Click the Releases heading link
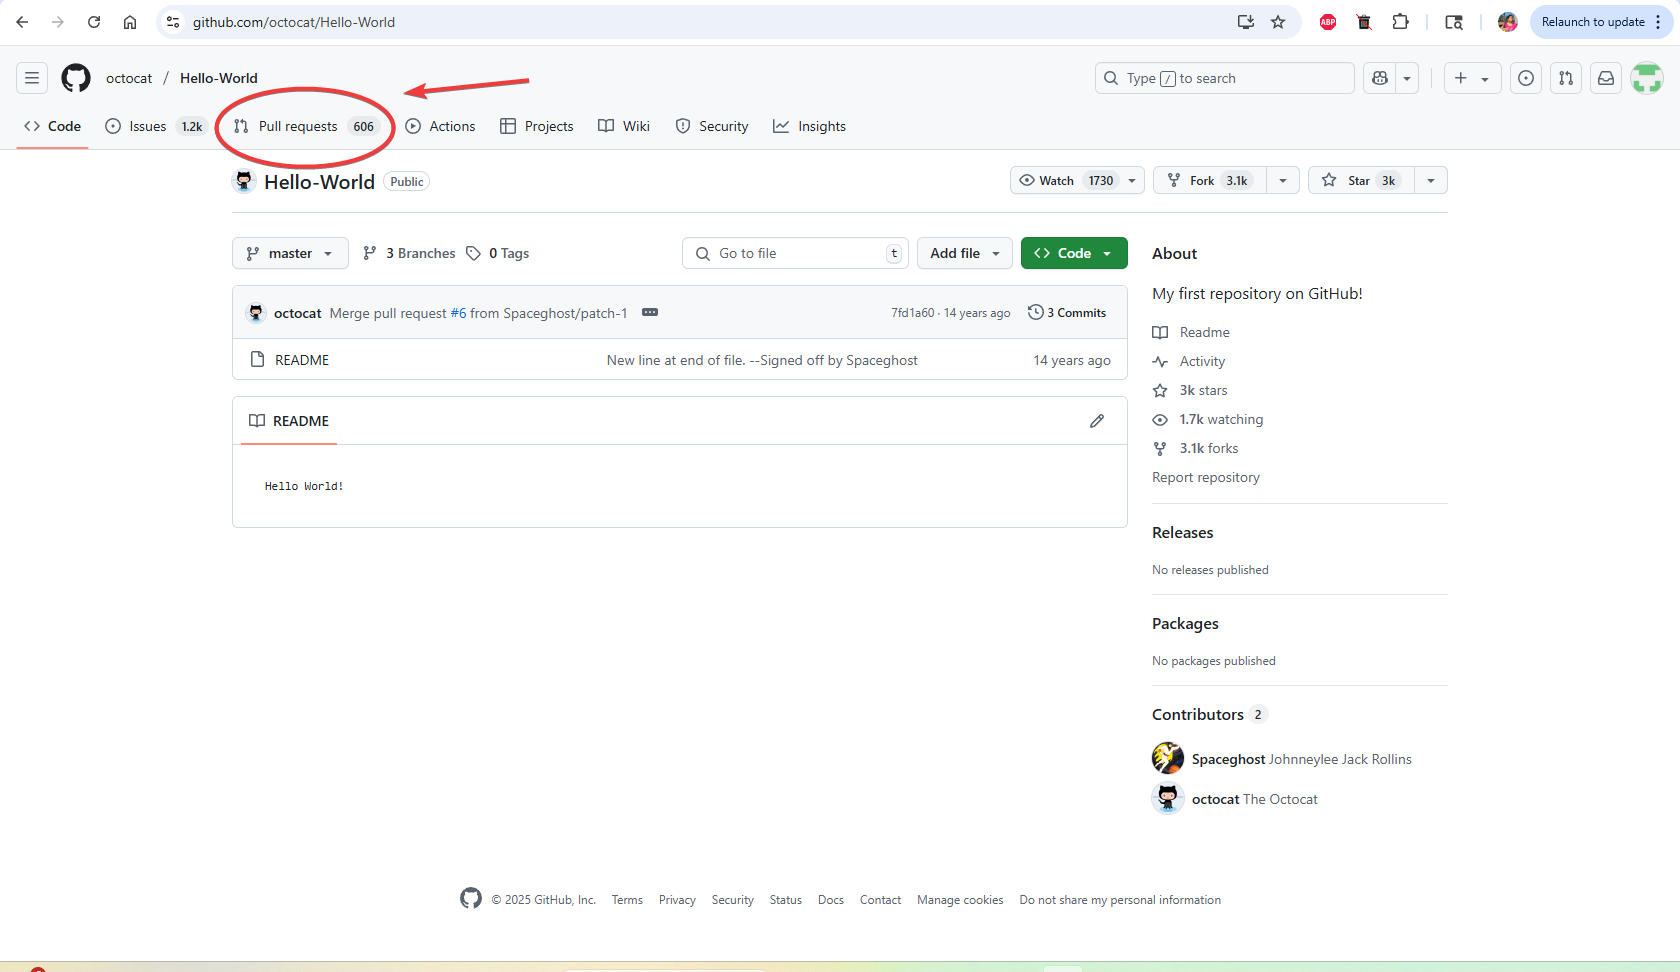The width and height of the screenshot is (1680, 972). coord(1182,532)
